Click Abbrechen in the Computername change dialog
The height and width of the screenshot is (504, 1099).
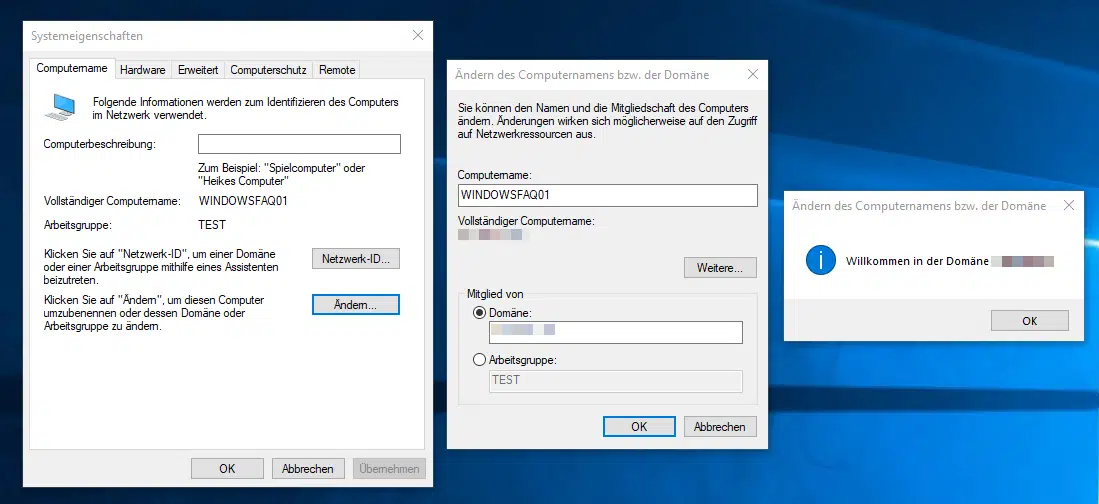coord(721,426)
